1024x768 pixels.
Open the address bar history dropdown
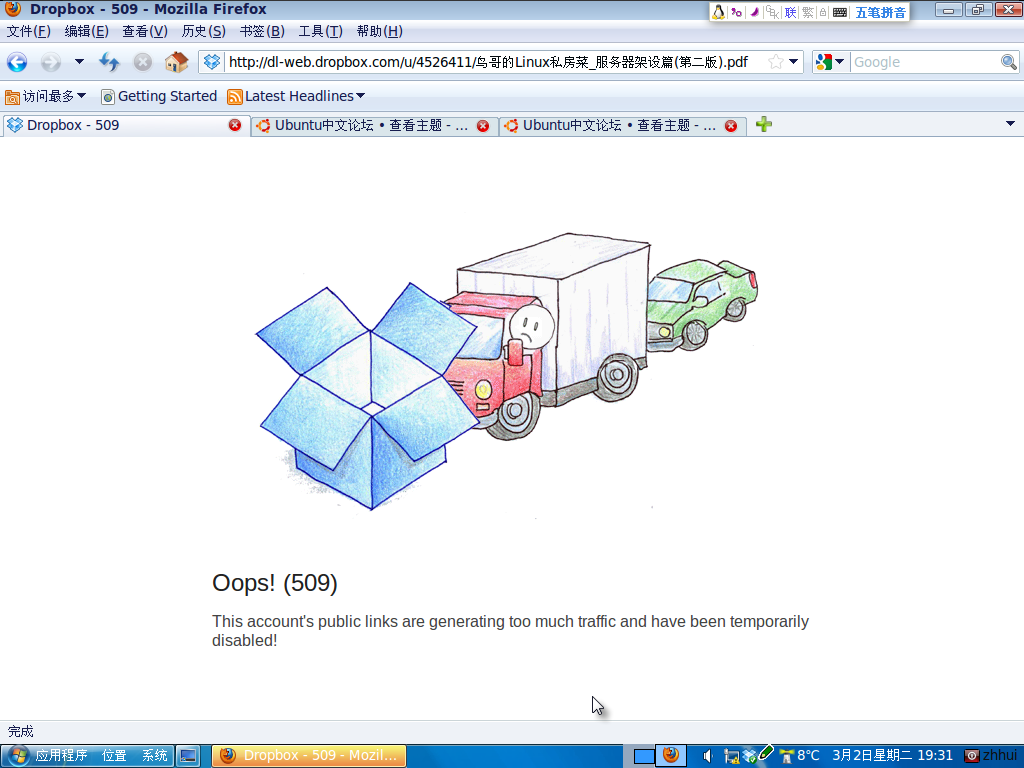pos(793,62)
